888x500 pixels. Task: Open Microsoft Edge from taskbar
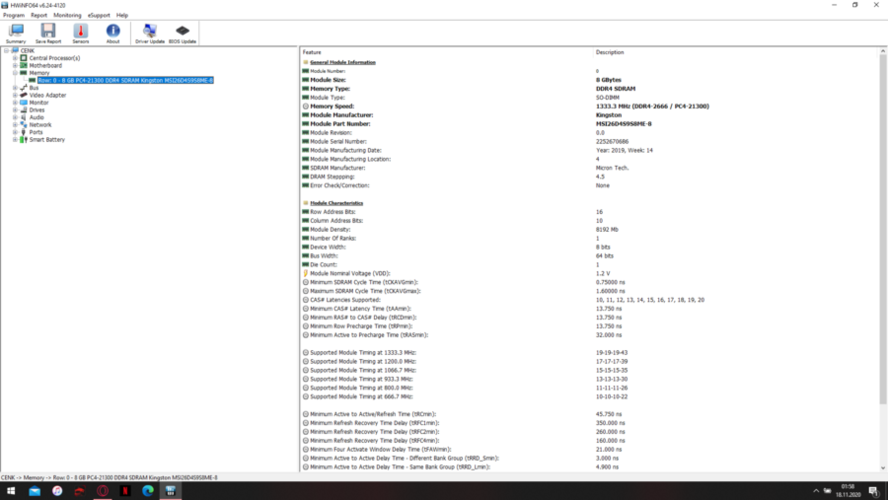[x=148, y=491]
